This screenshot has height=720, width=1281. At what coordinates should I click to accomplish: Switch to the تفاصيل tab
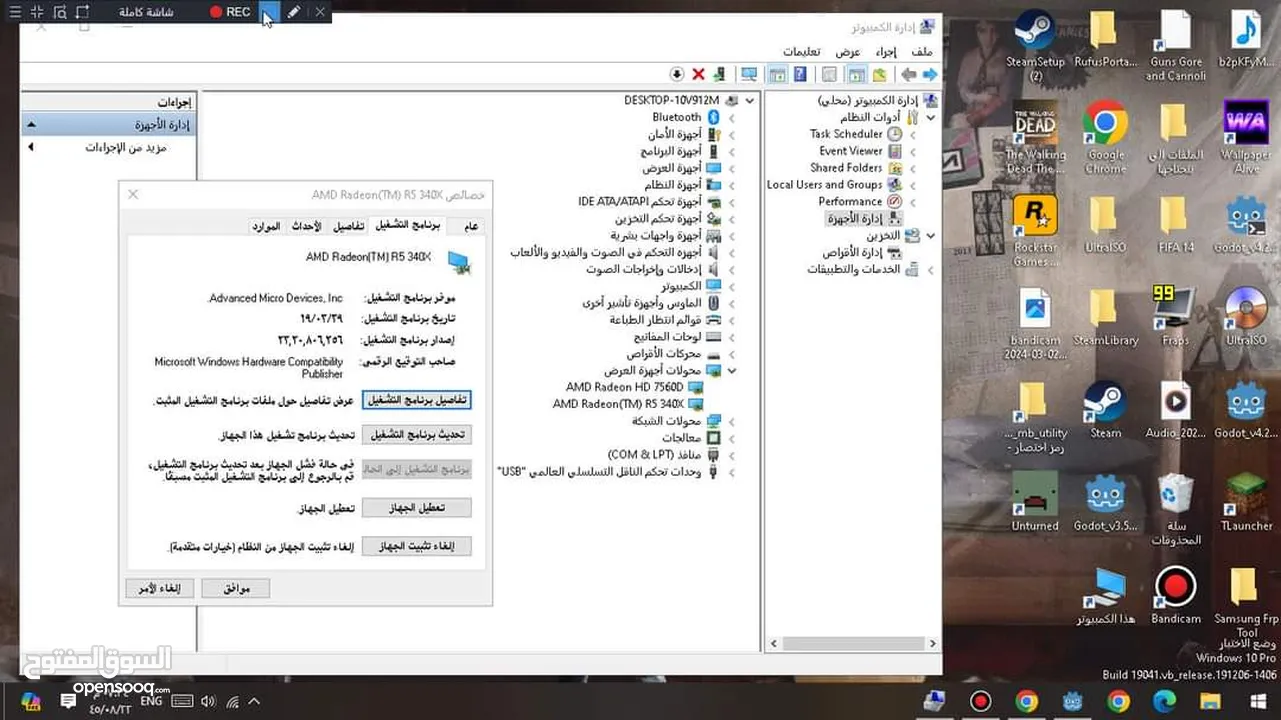pos(348,226)
